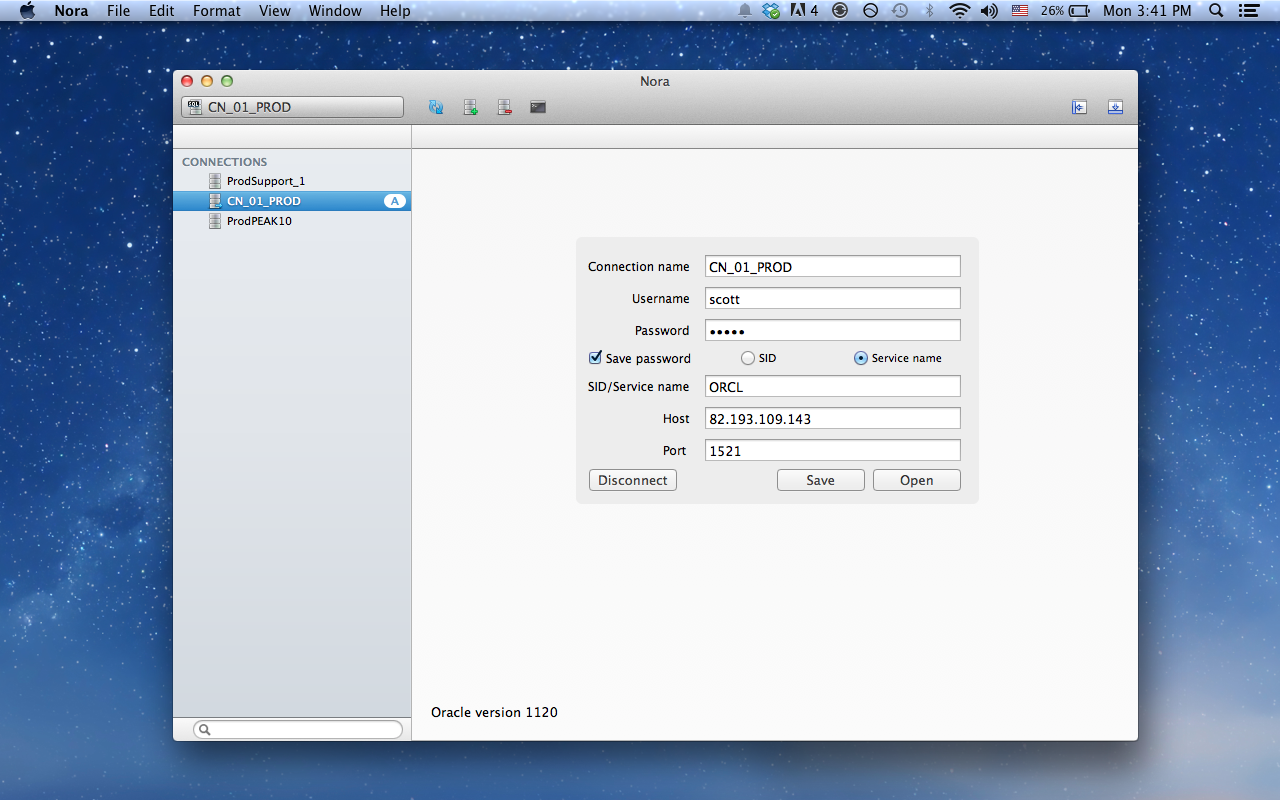
Task: Open the Format menu
Action: pyautogui.click(x=217, y=11)
